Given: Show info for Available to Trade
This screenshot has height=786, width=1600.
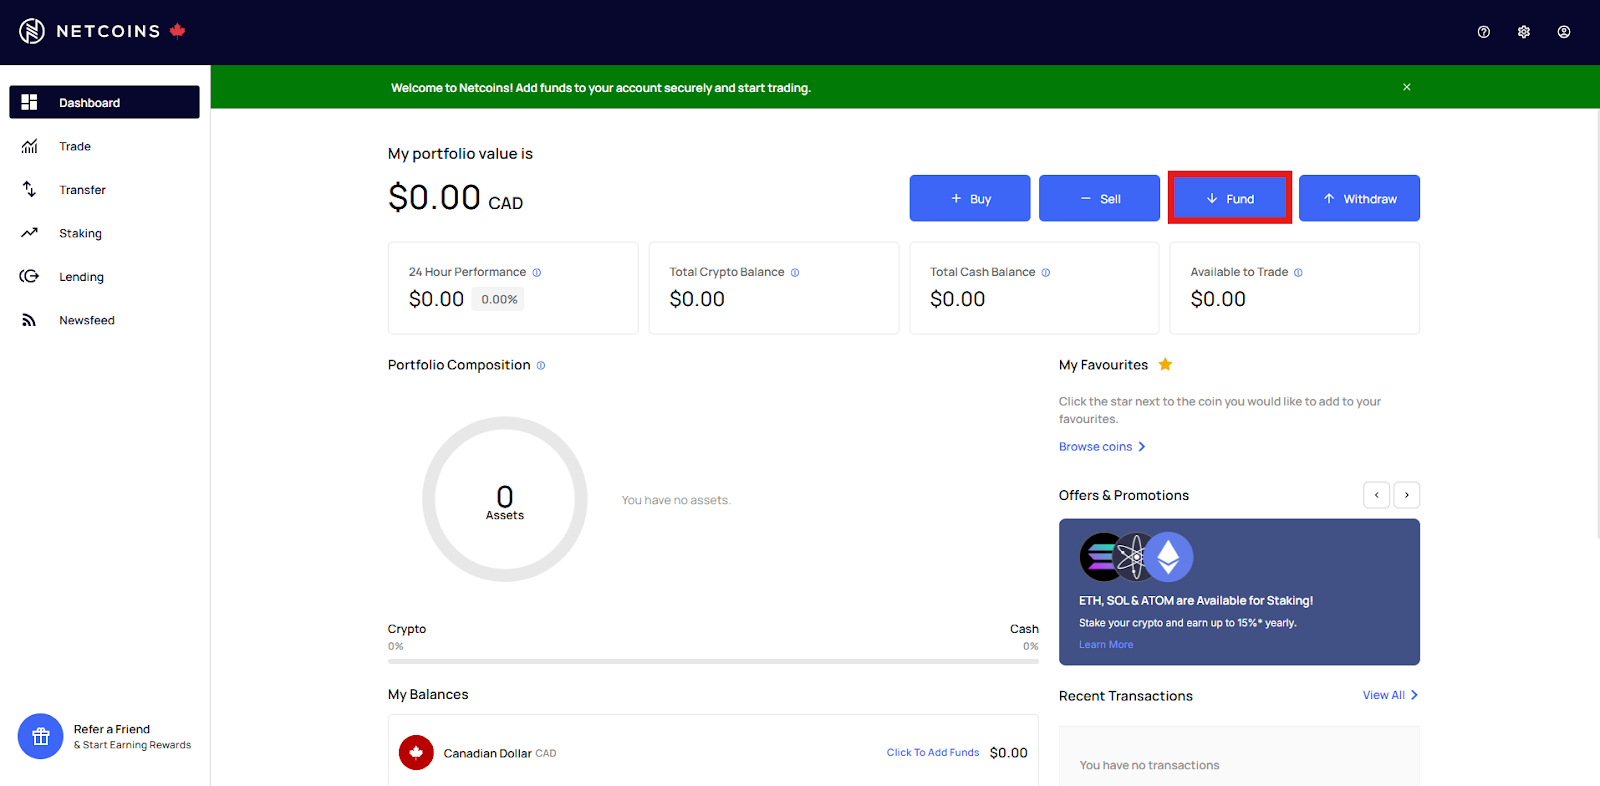Looking at the screenshot, I should pos(1298,272).
